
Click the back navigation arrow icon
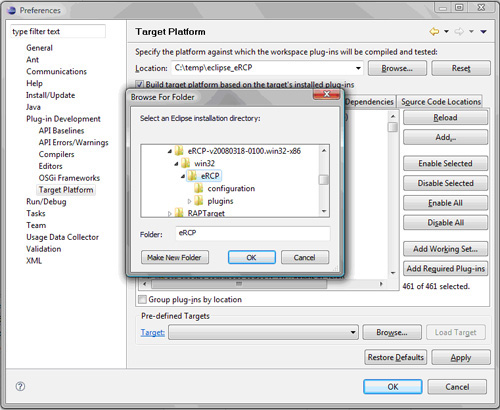(434, 32)
